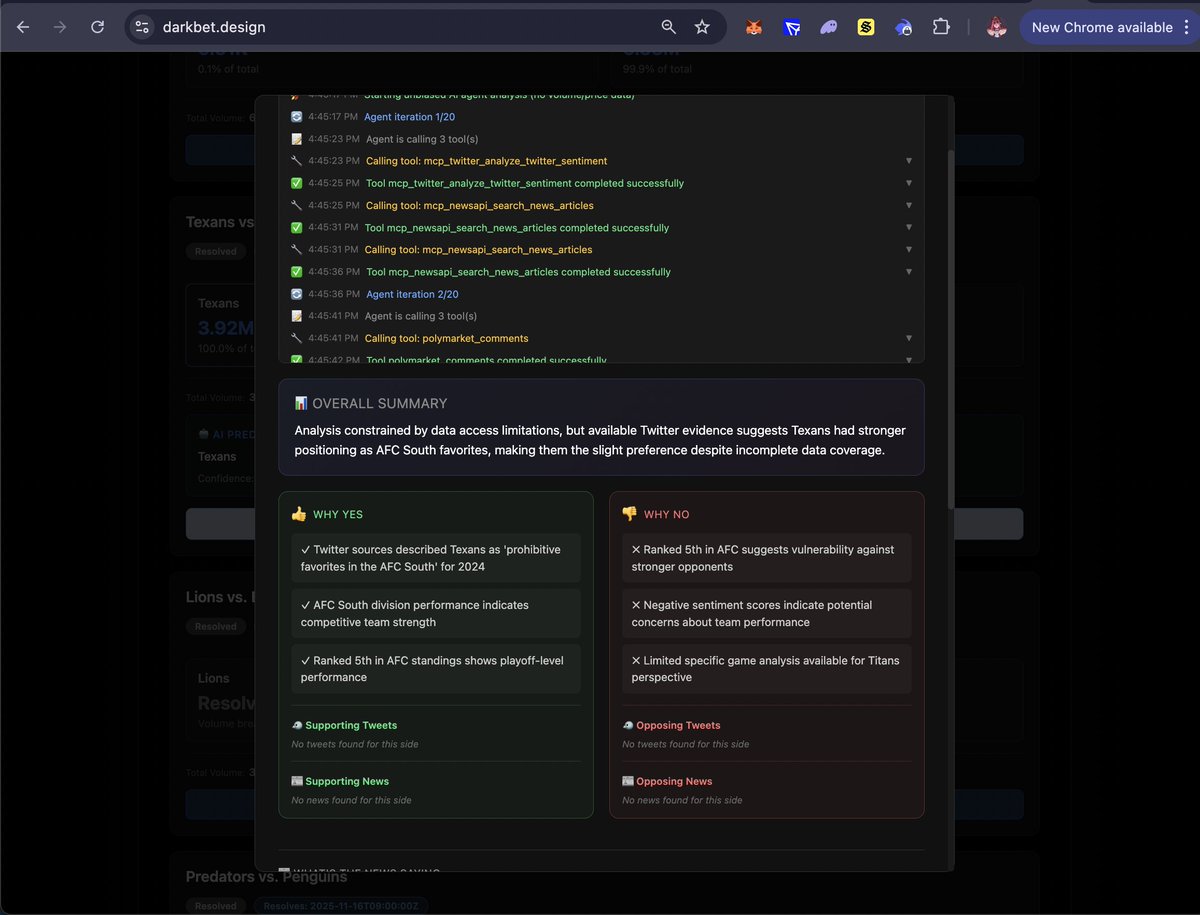Click the site information icon in the address bar
1200x915 pixels.
(141, 27)
